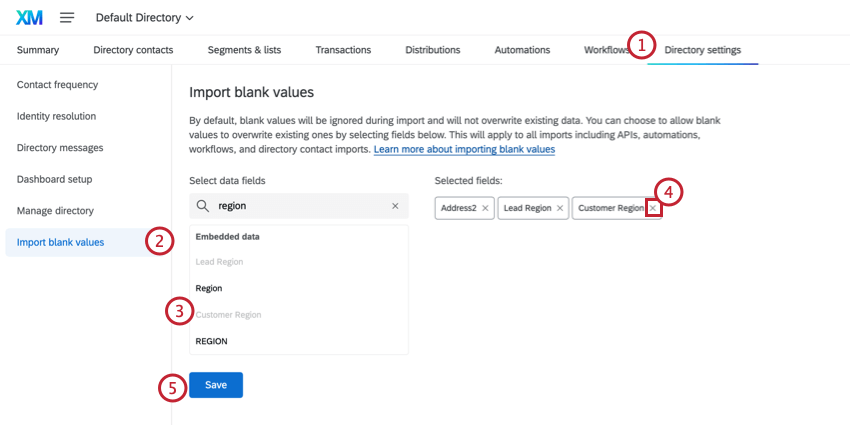850x425 pixels.
Task: Open Learn more about importing blank values
Action: (x=464, y=150)
